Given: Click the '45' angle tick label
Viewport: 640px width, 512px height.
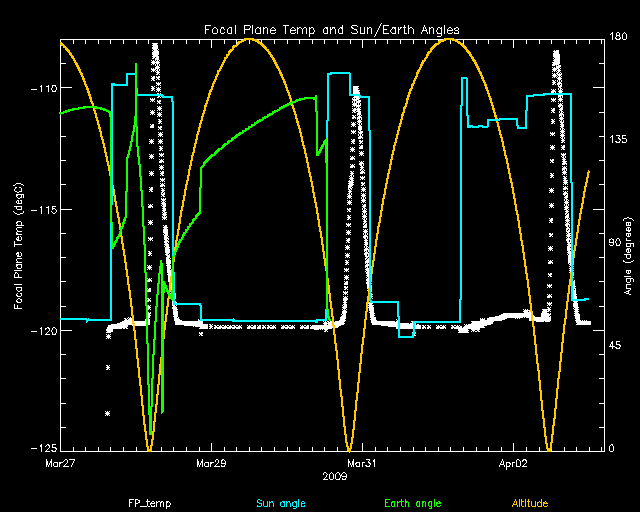Looking at the screenshot, I should coord(615,346).
